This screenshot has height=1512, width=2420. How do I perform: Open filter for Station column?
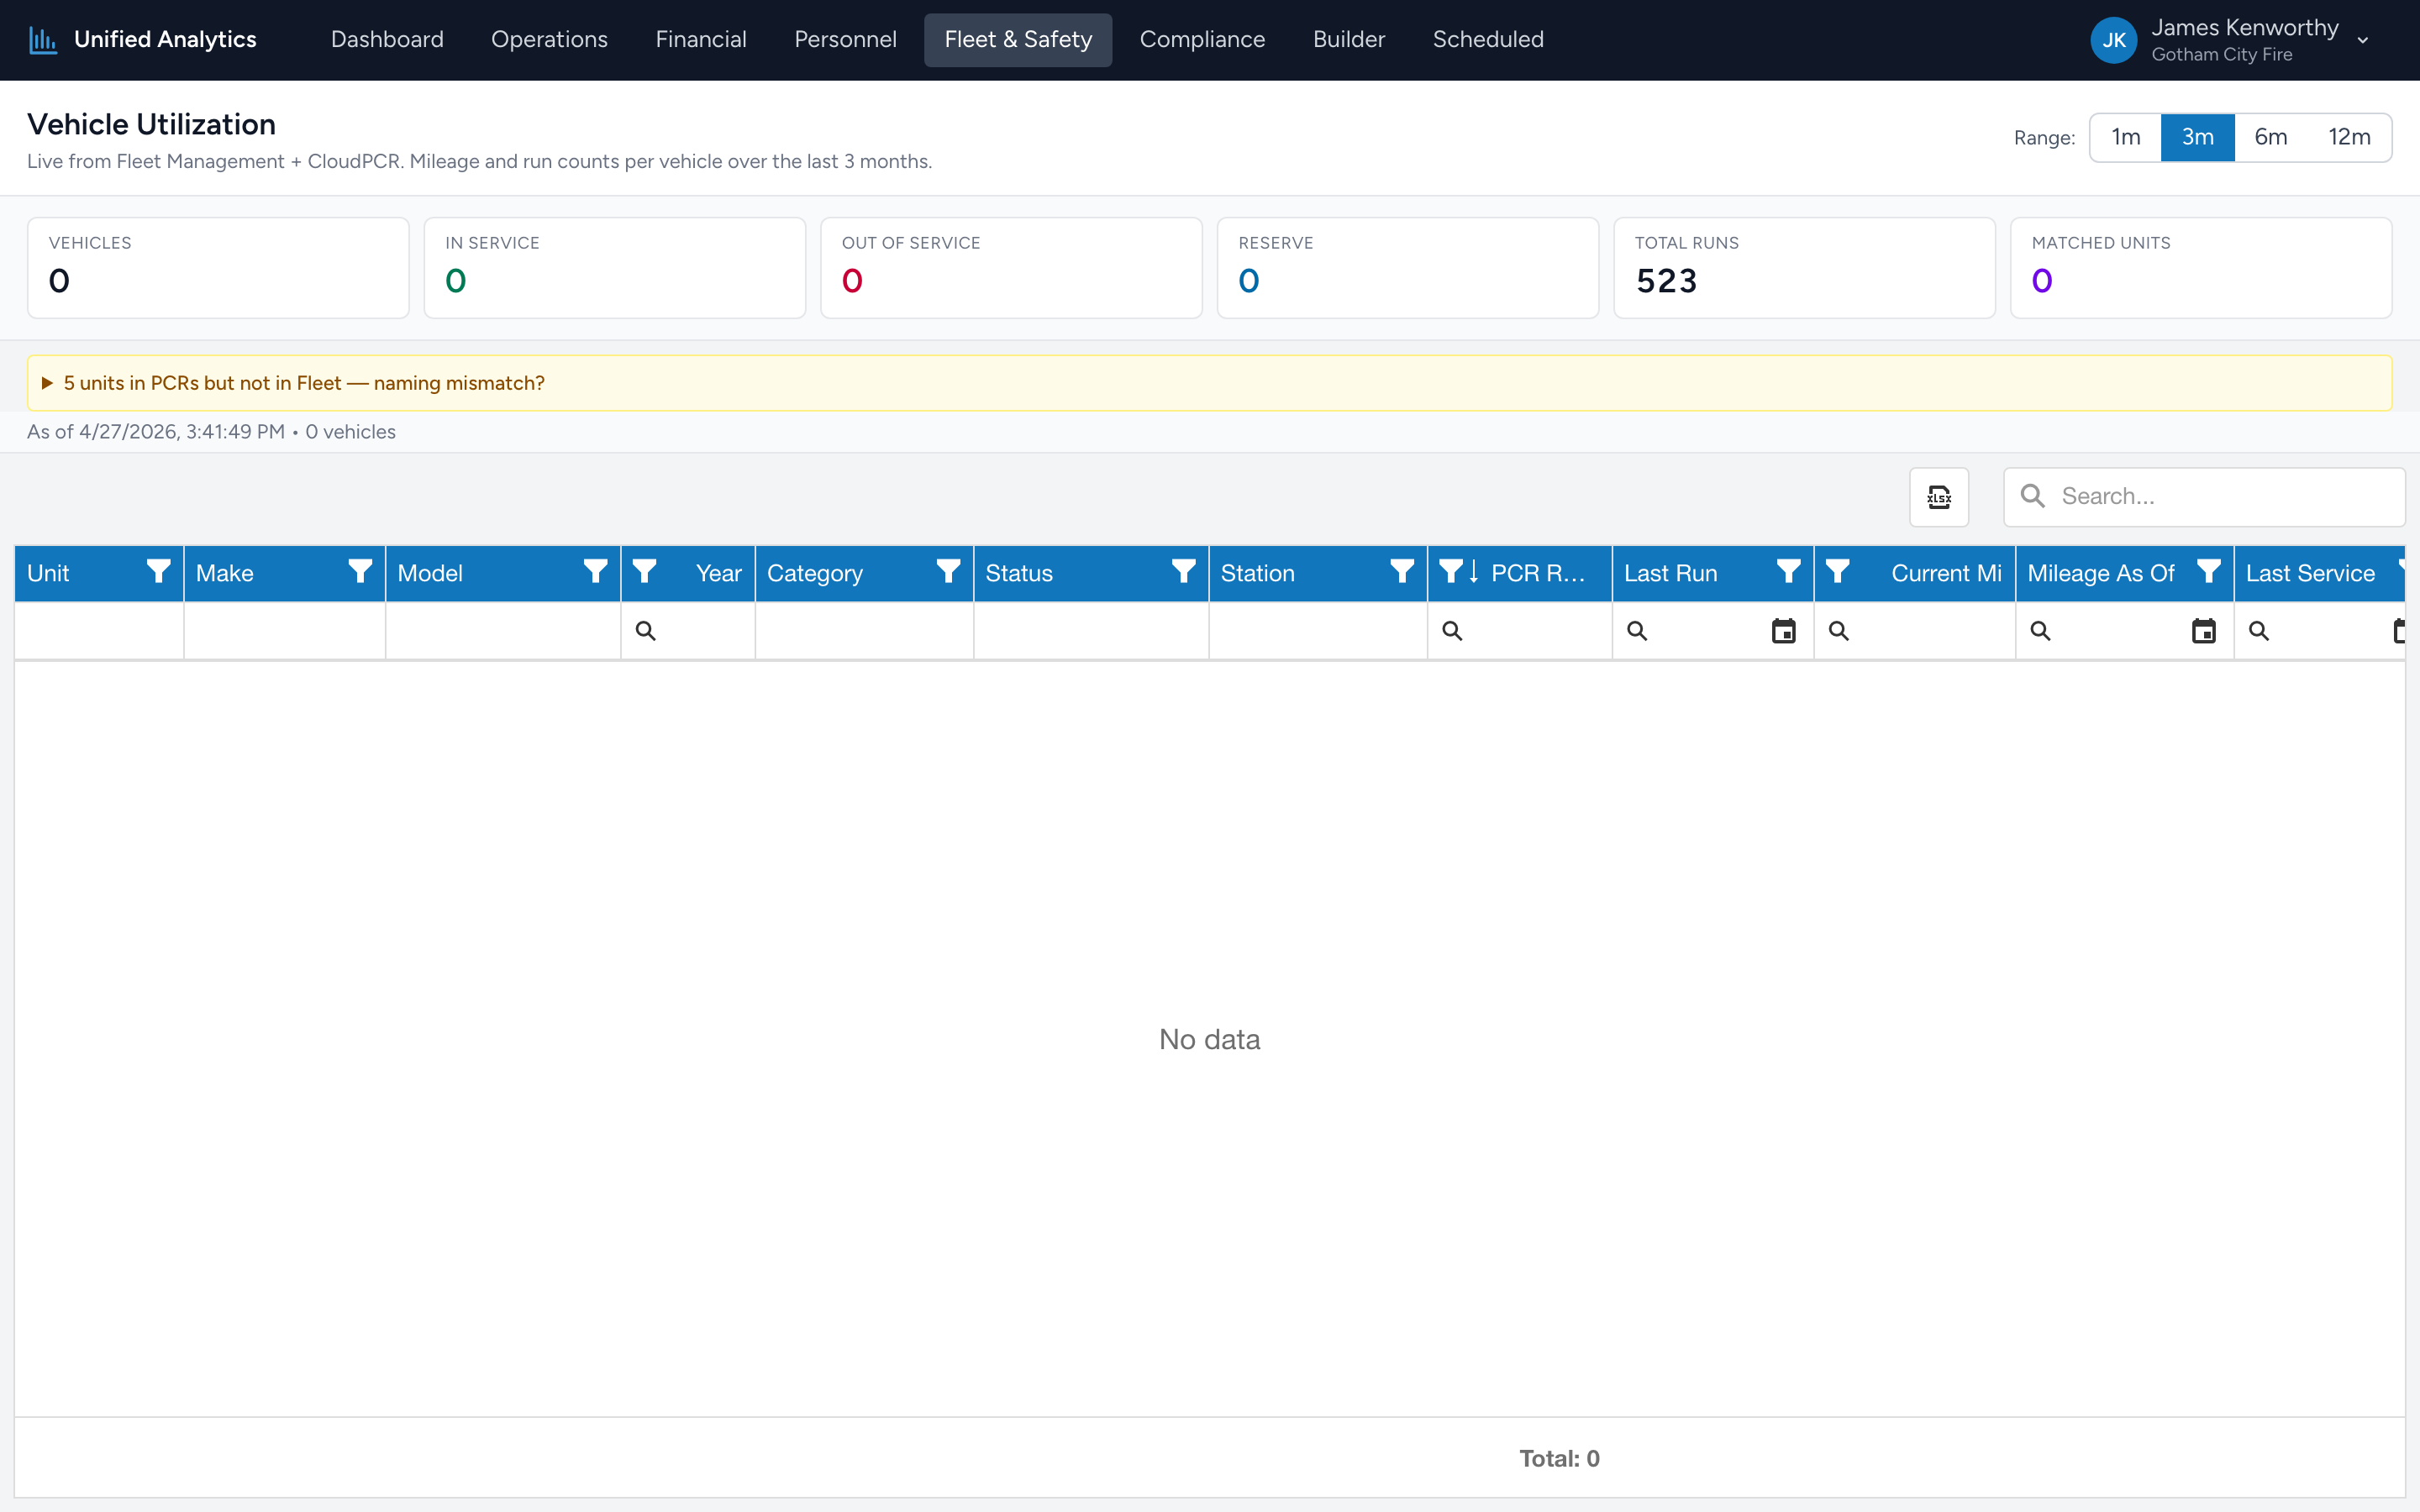click(1402, 572)
